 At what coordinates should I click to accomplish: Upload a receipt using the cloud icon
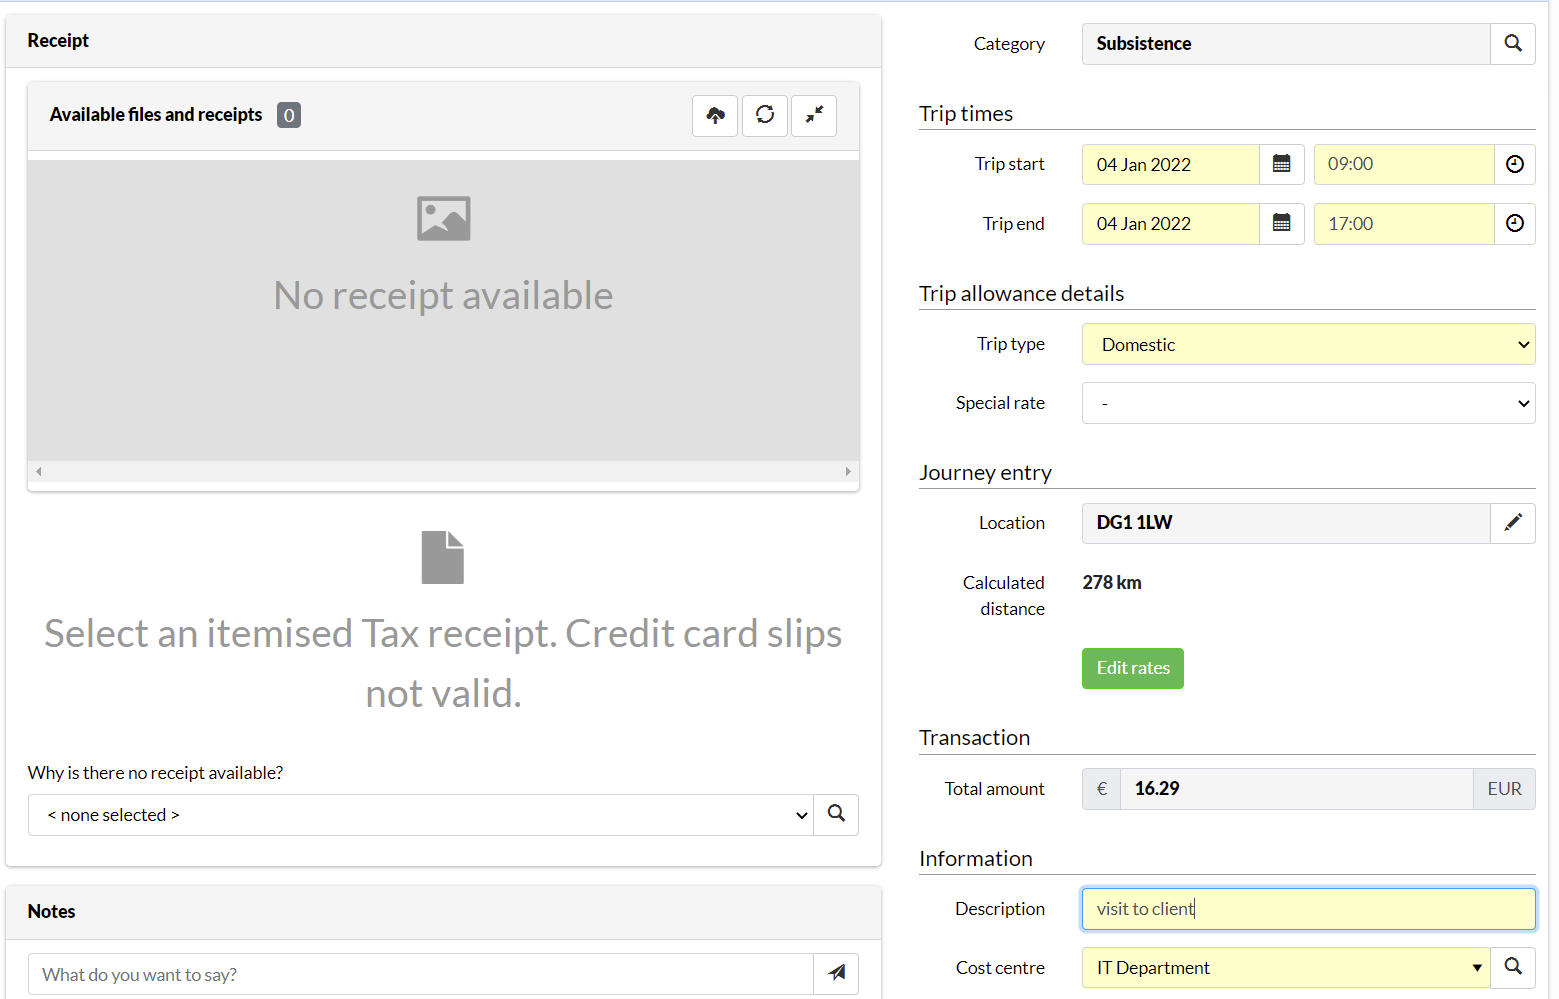(715, 115)
